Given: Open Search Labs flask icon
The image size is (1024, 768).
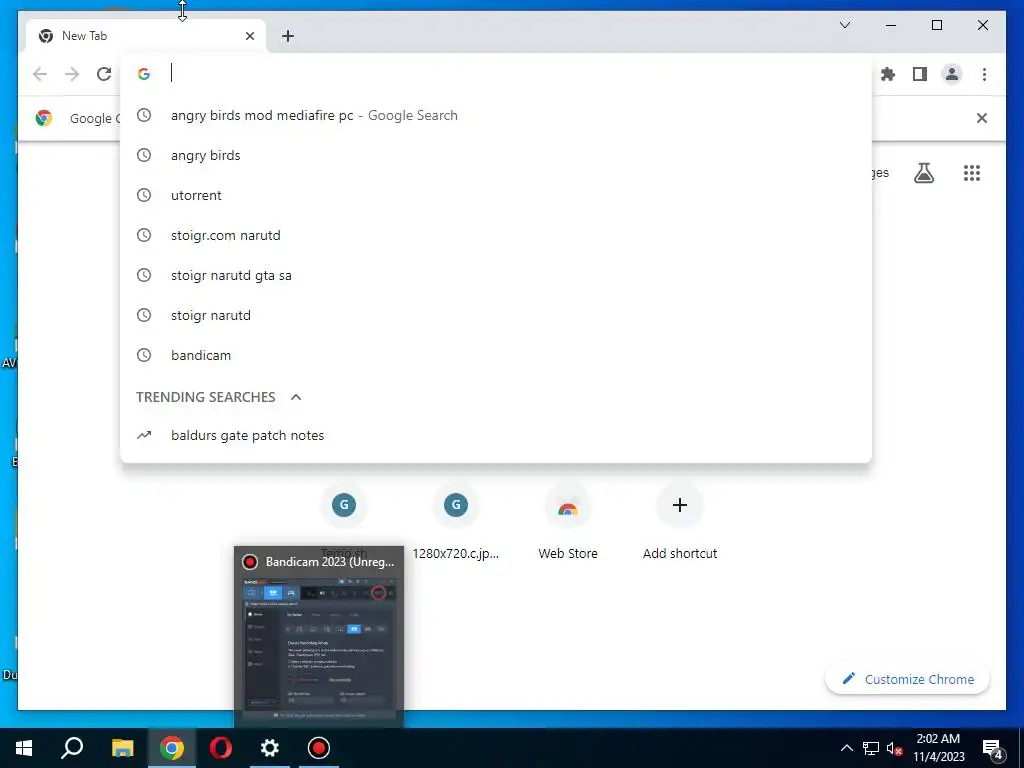Looking at the screenshot, I should pos(923,173).
